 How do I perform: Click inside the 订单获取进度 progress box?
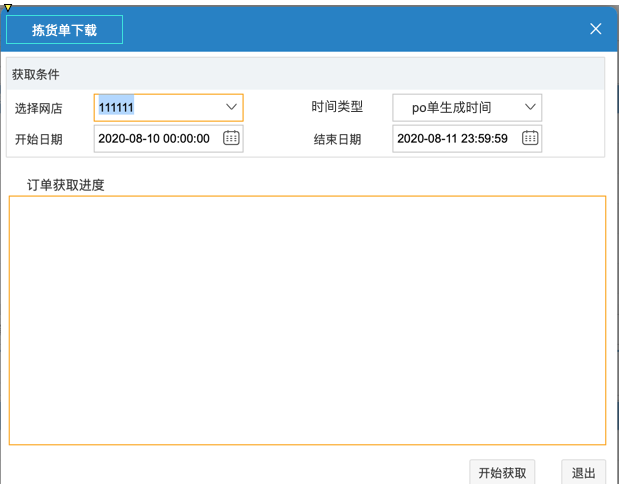click(307, 320)
